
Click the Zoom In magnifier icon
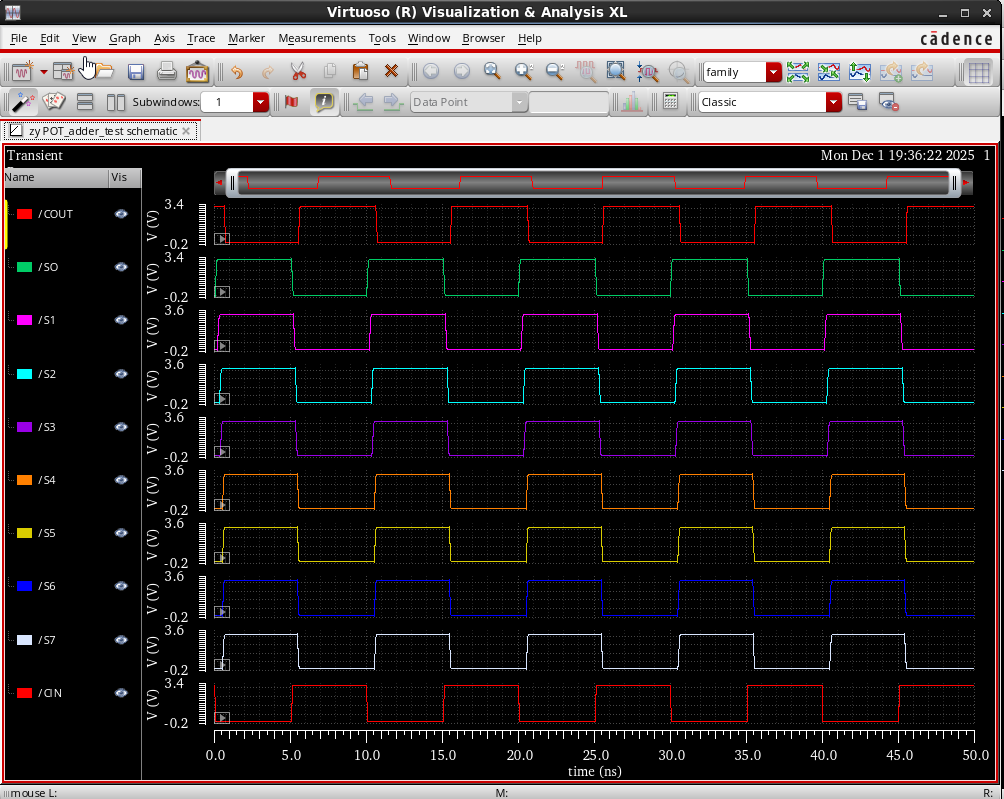(x=523, y=72)
